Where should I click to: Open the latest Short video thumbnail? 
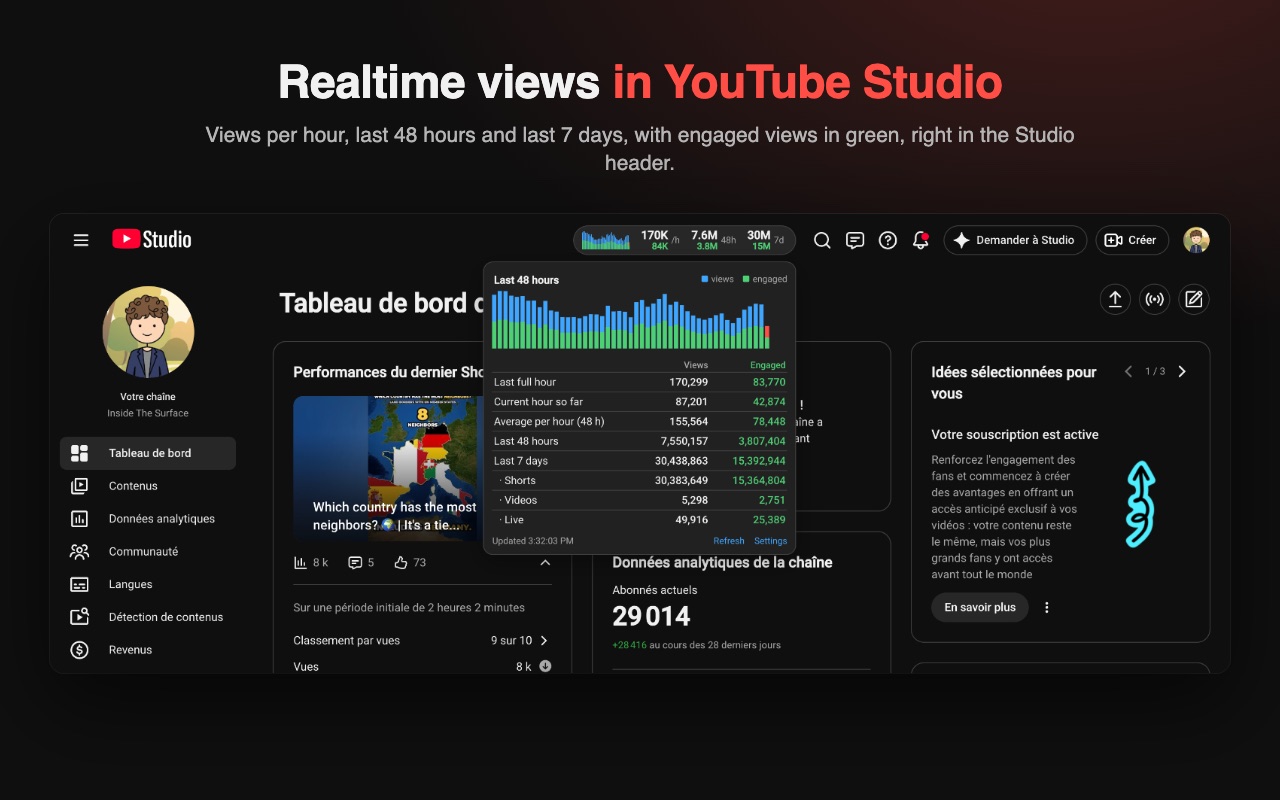click(x=386, y=469)
